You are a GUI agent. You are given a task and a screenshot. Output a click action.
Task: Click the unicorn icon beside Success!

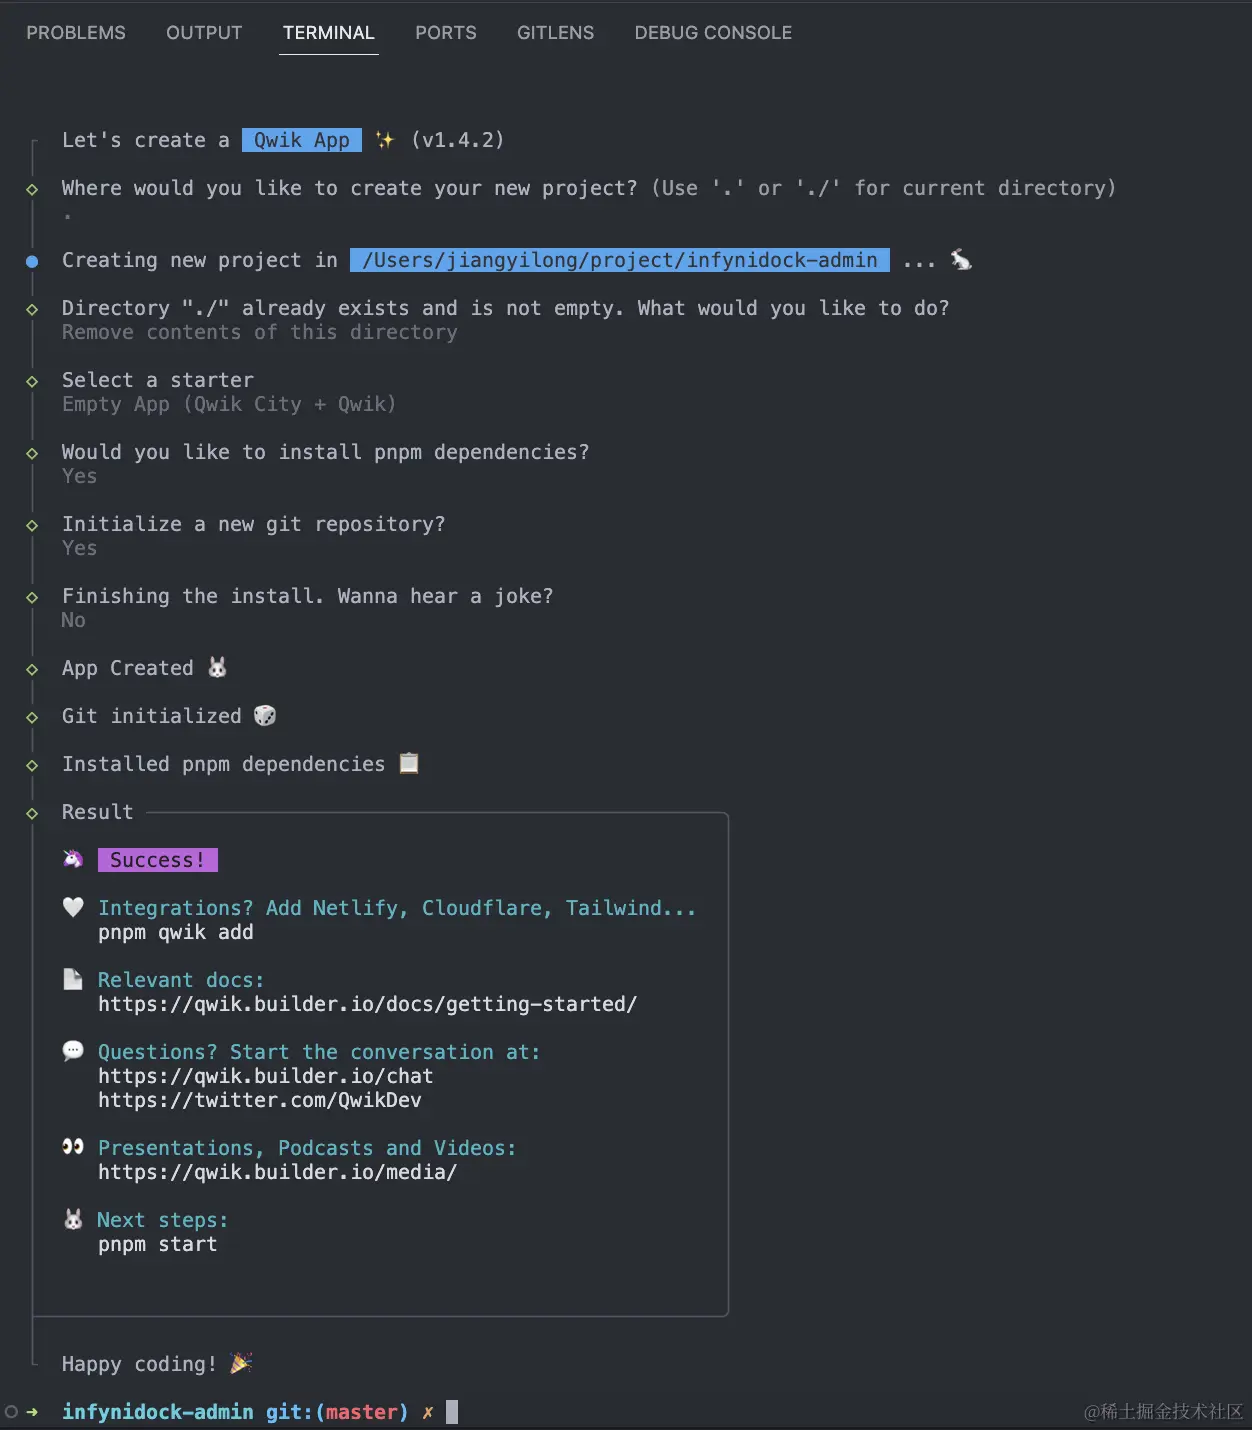tap(73, 859)
